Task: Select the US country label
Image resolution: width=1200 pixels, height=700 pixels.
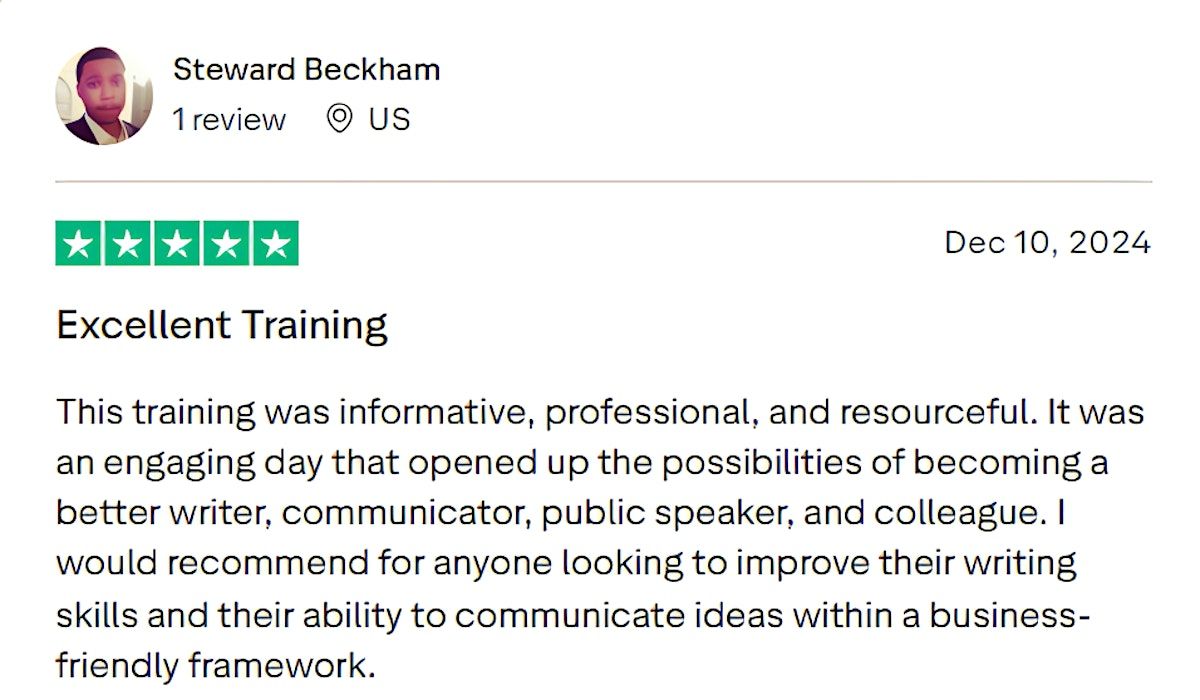Action: (389, 120)
